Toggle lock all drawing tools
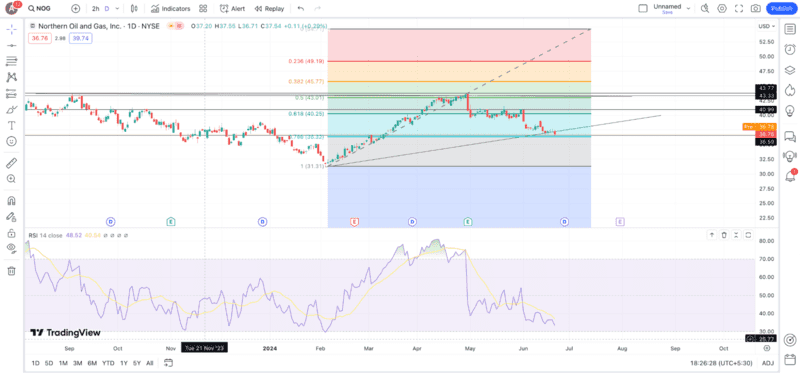800x373 pixels. coord(11,233)
